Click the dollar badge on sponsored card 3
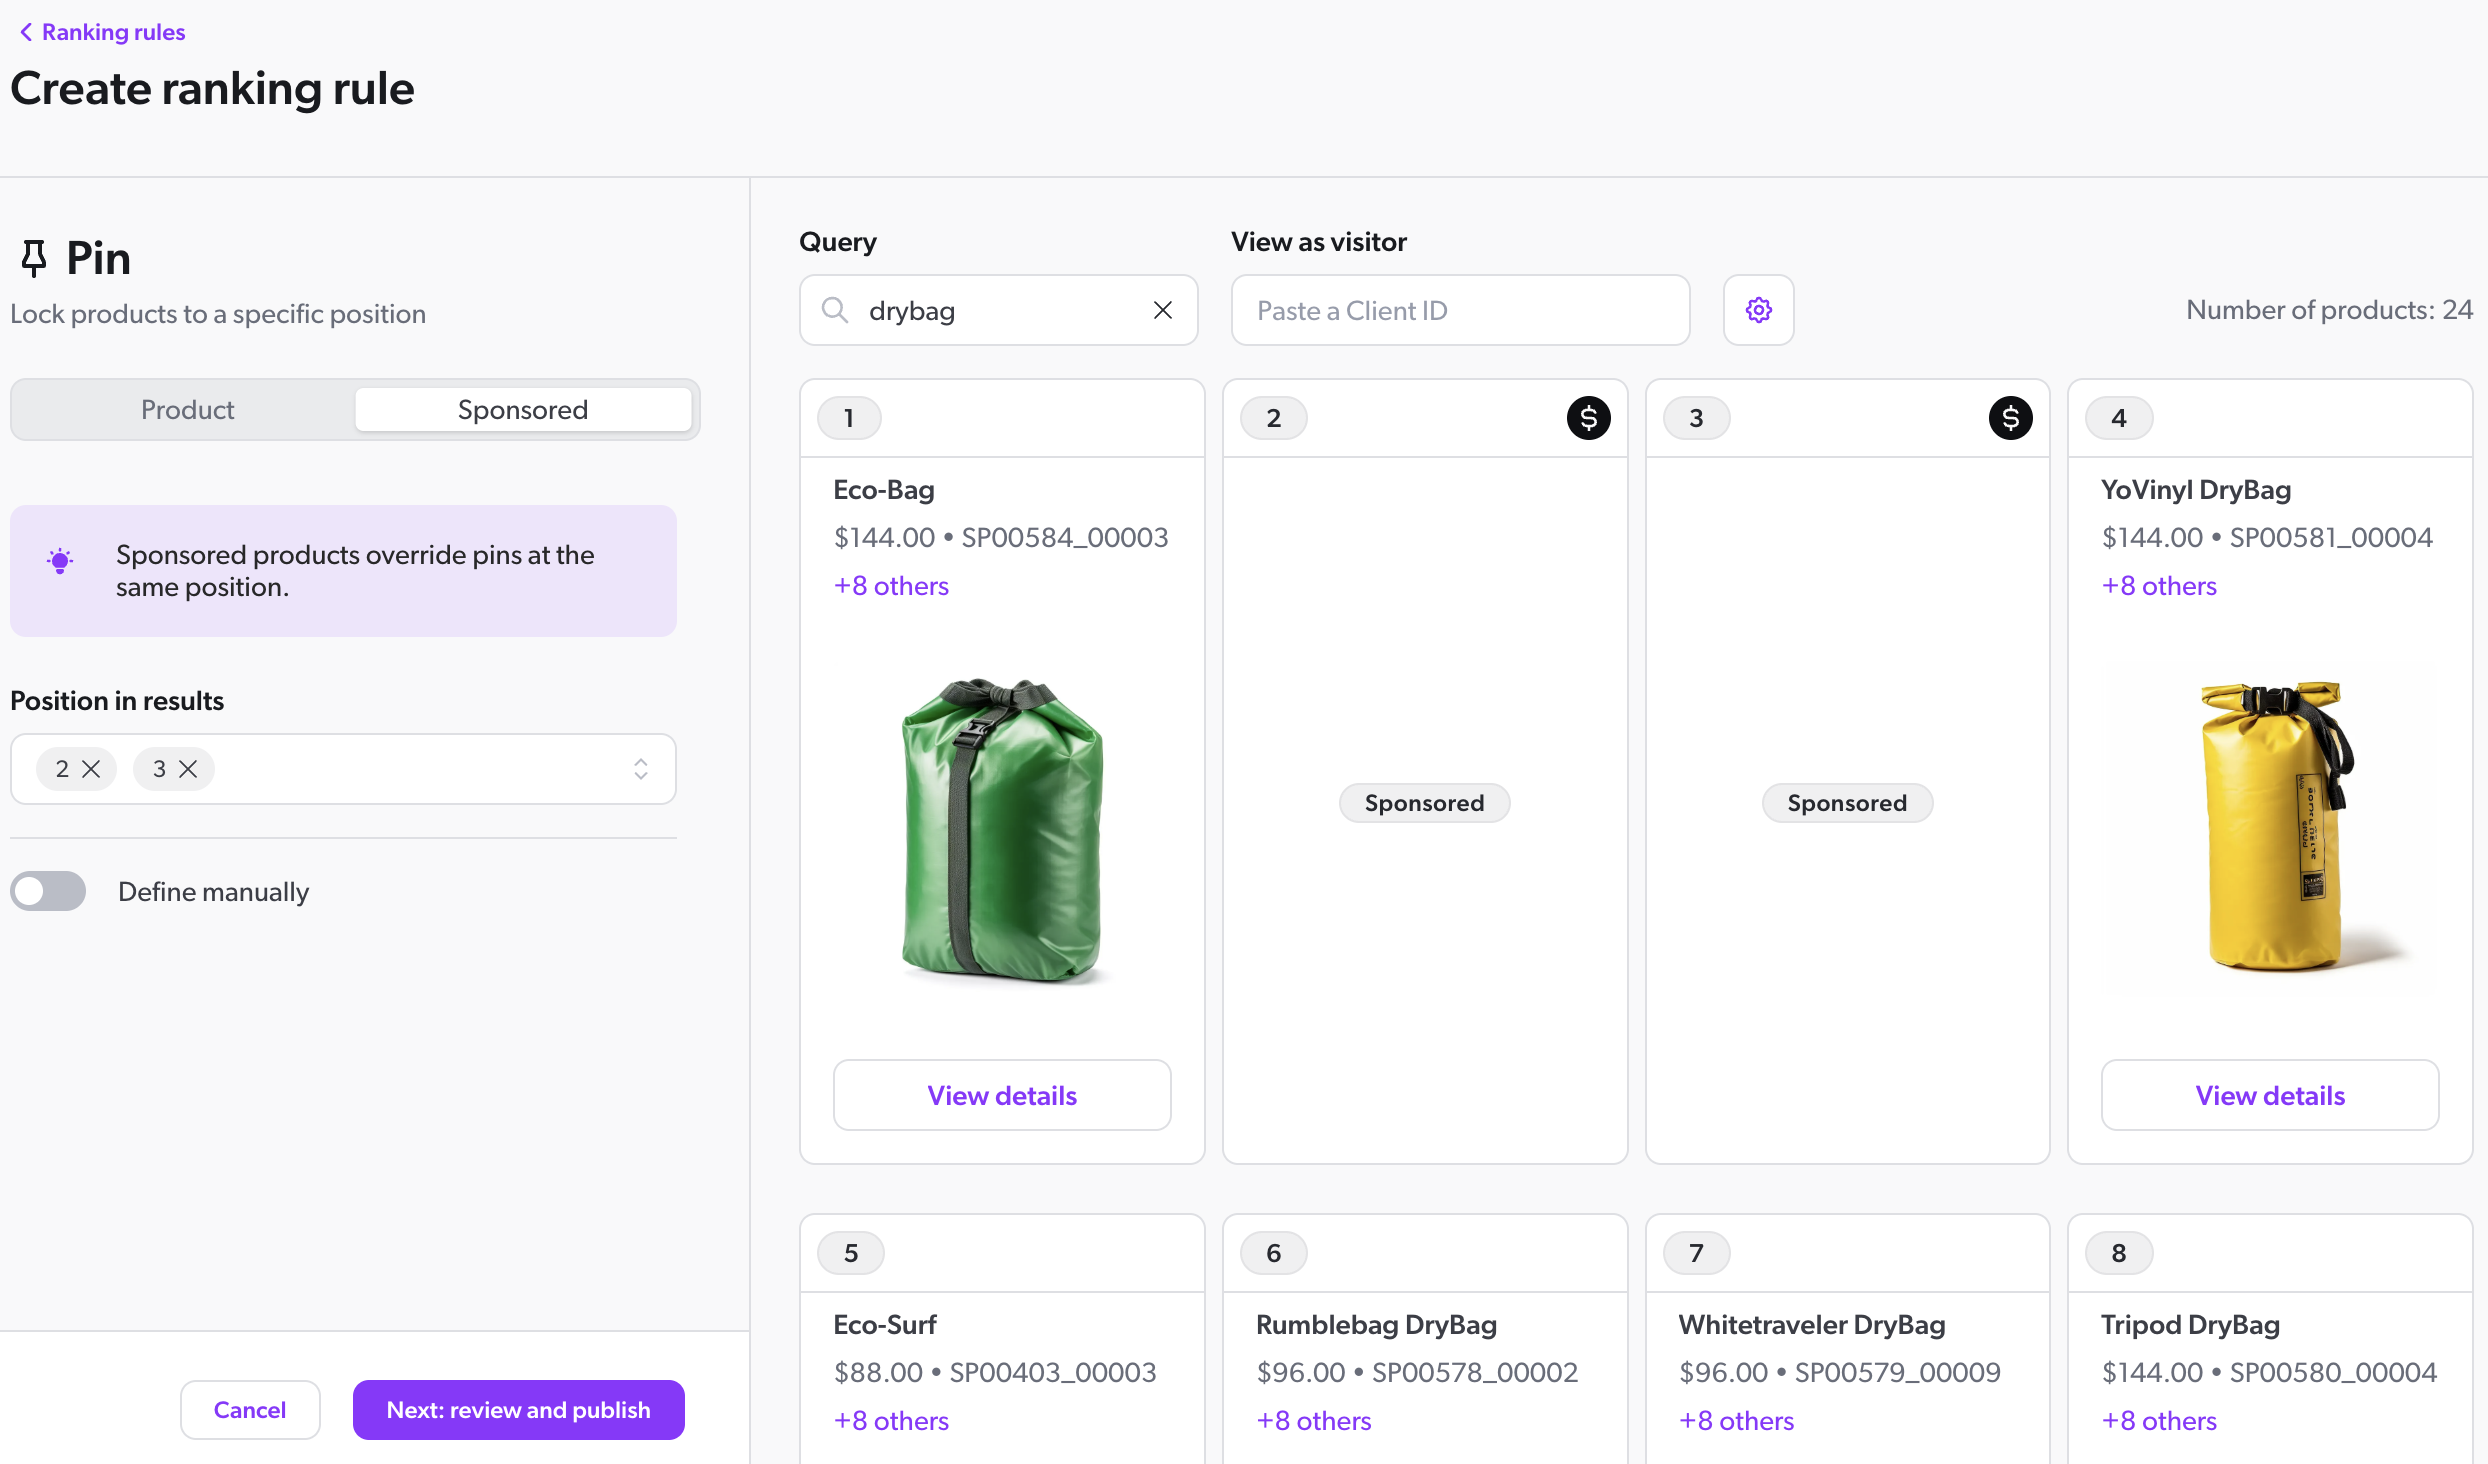Image resolution: width=2488 pixels, height=1464 pixels. [2011, 418]
